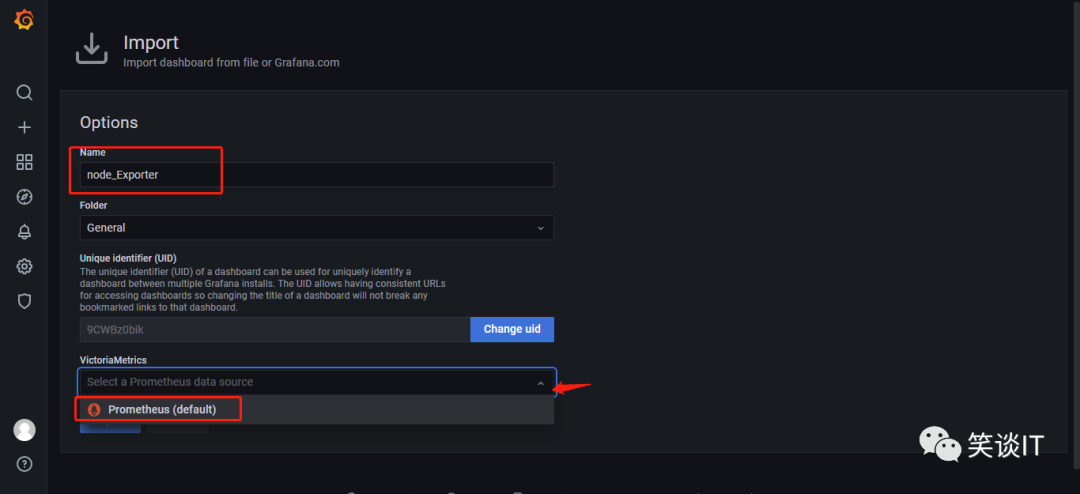Click the Select a Prometheus data source box
This screenshot has height=494, width=1080.
tap(317, 382)
